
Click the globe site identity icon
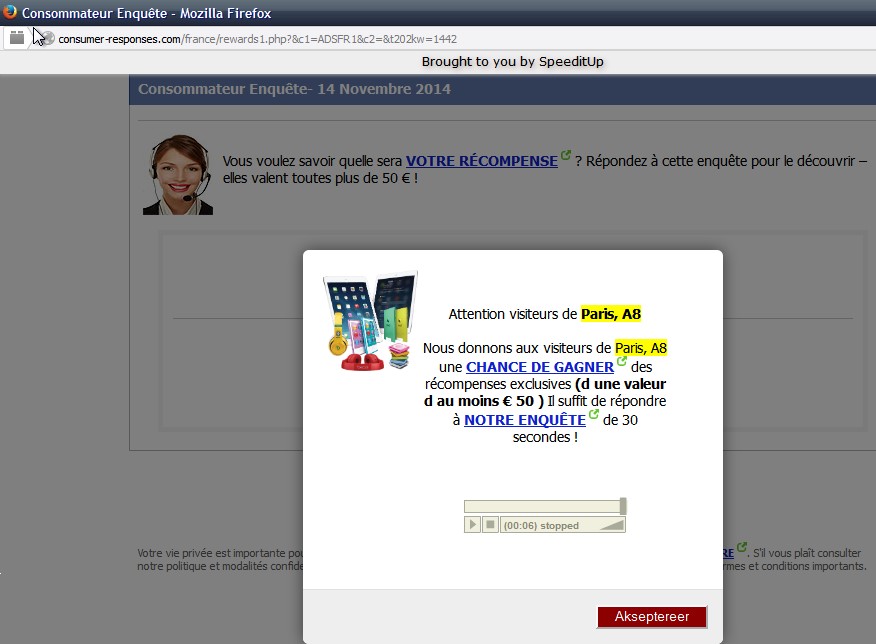pos(46,38)
